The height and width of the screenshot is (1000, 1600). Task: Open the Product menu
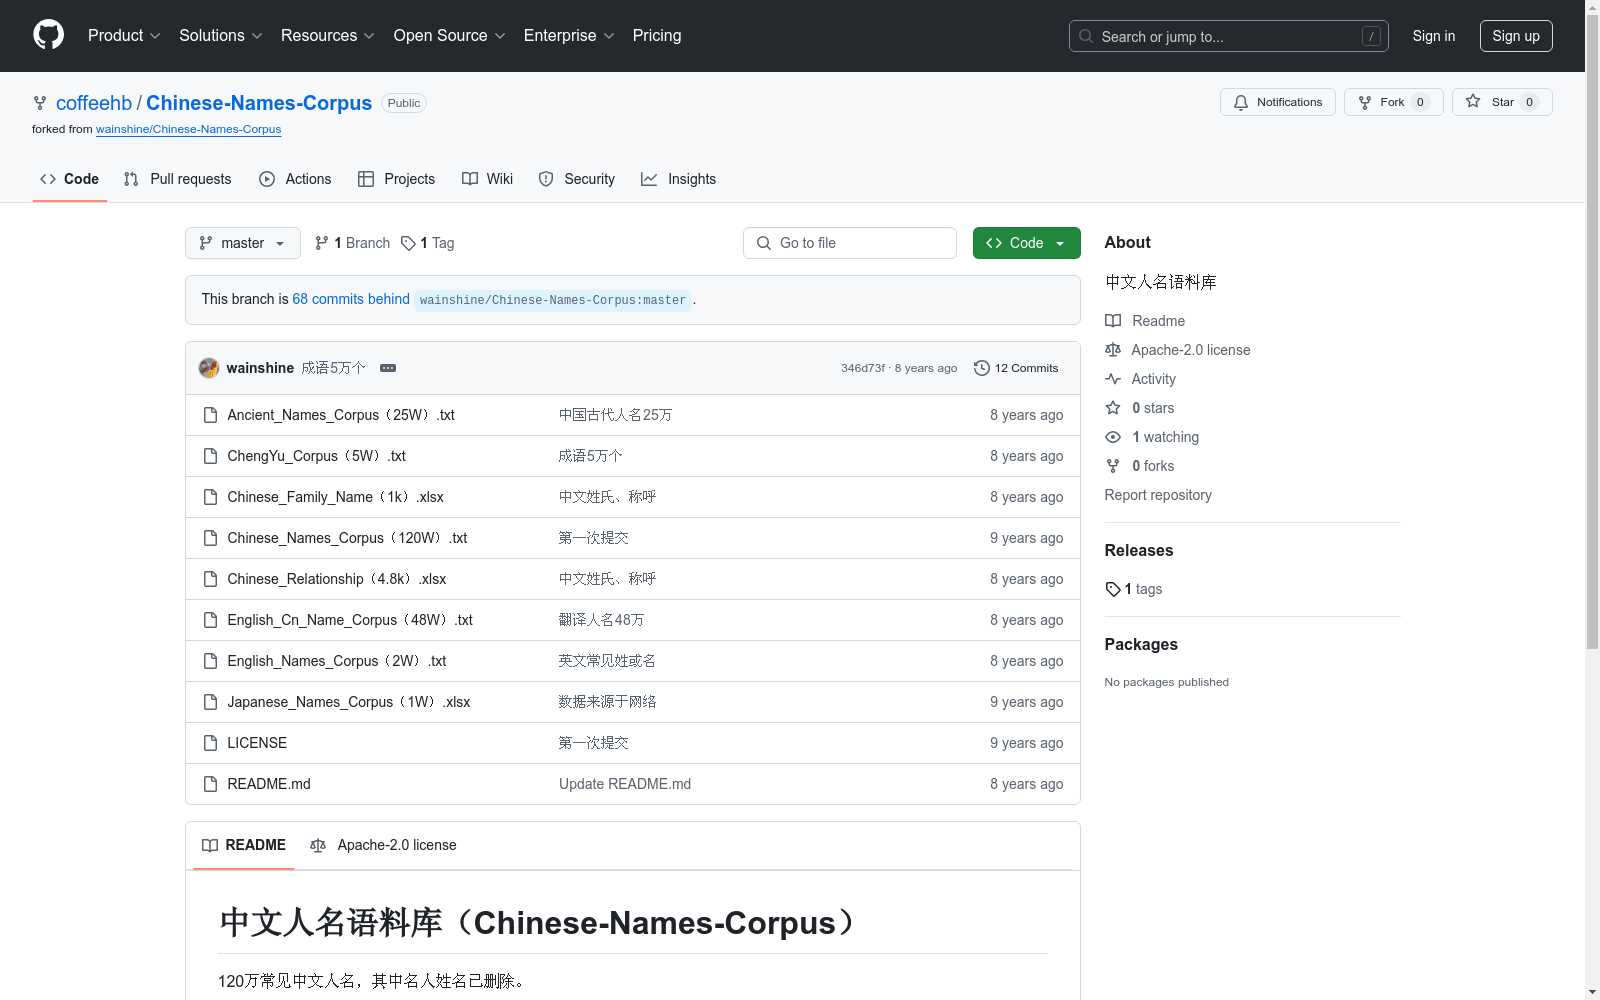pyautogui.click(x=124, y=35)
